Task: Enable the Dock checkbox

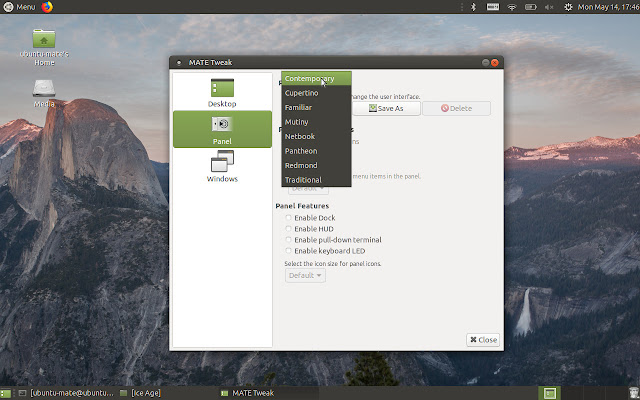Action: [289, 218]
